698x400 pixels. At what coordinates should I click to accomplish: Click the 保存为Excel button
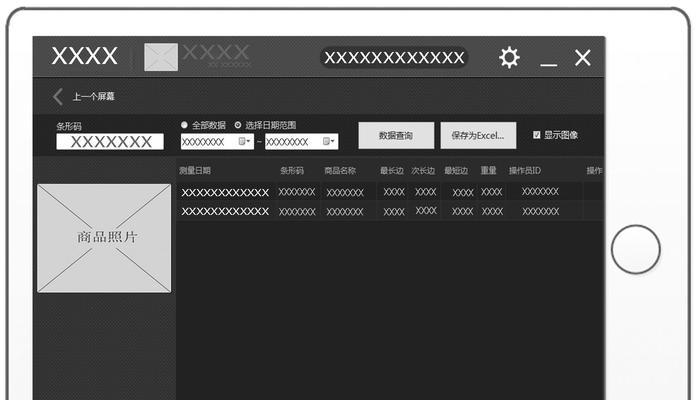click(478, 135)
